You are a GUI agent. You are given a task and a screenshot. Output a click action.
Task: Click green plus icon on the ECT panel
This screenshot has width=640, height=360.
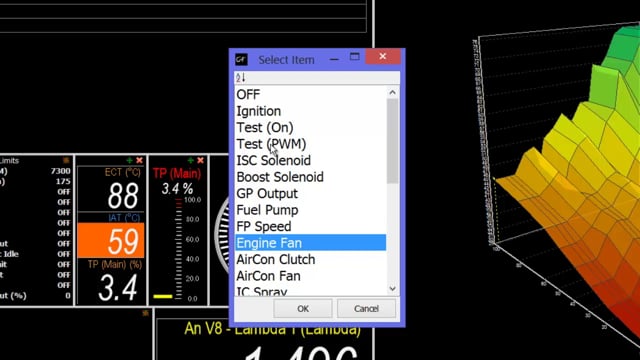coord(129,160)
